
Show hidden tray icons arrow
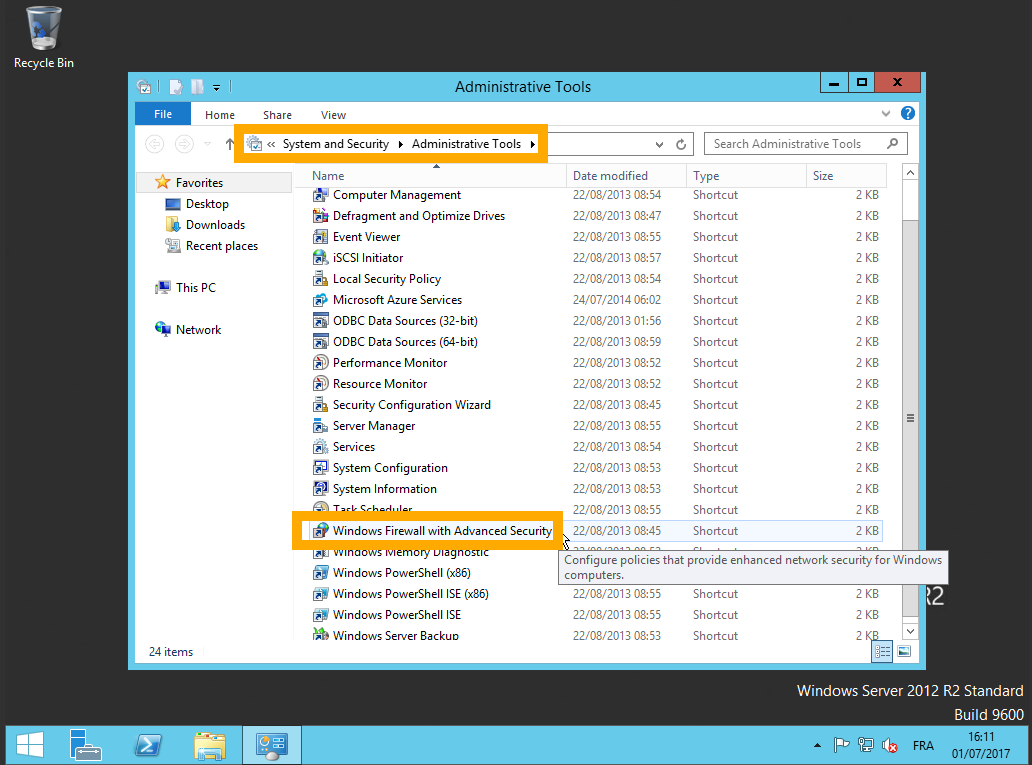tap(817, 745)
